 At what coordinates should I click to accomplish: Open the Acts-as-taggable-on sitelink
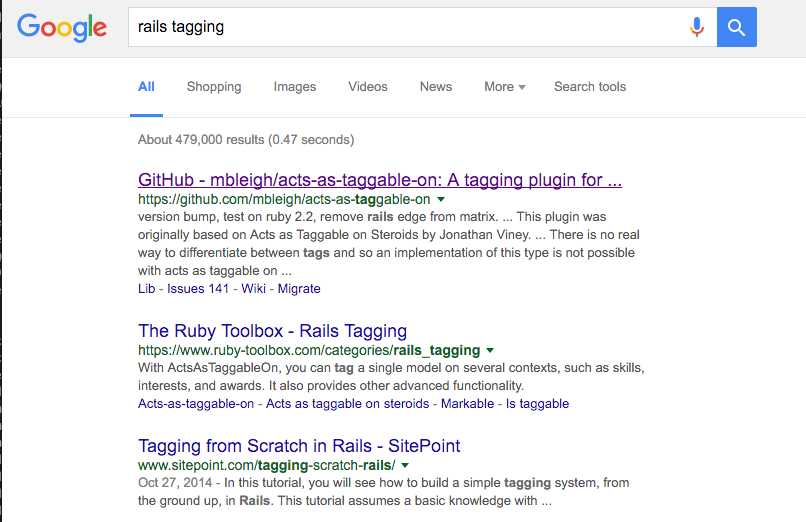tap(196, 404)
